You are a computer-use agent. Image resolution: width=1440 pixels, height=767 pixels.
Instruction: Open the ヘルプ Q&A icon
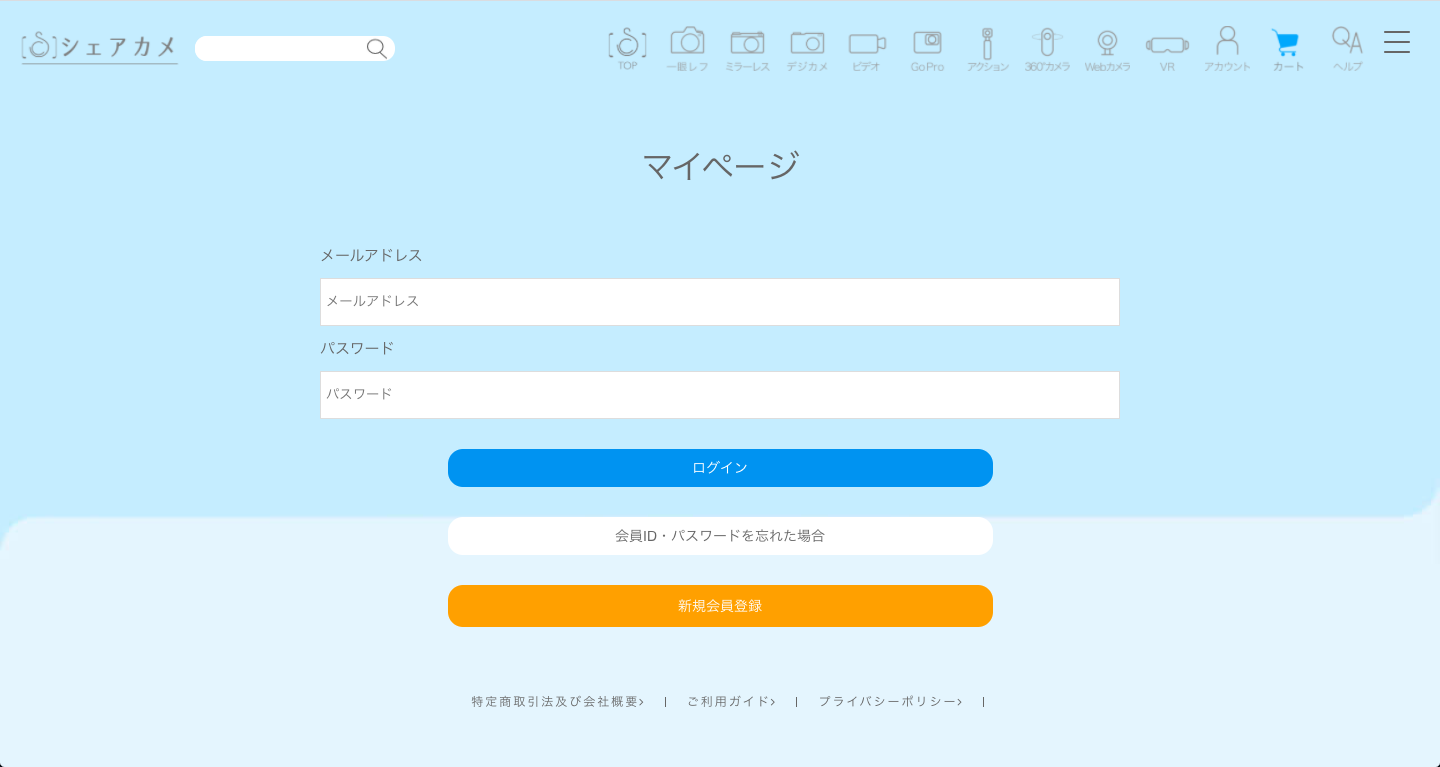1347,49
